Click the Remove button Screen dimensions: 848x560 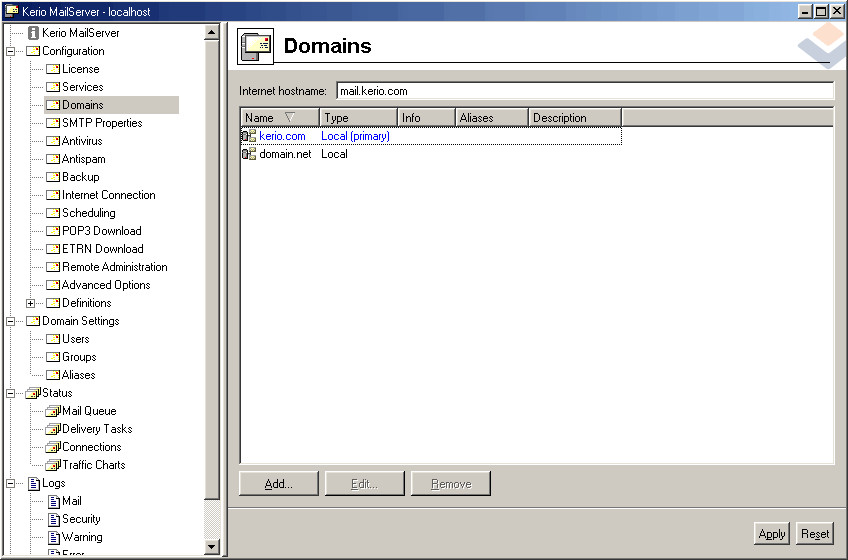pos(451,483)
